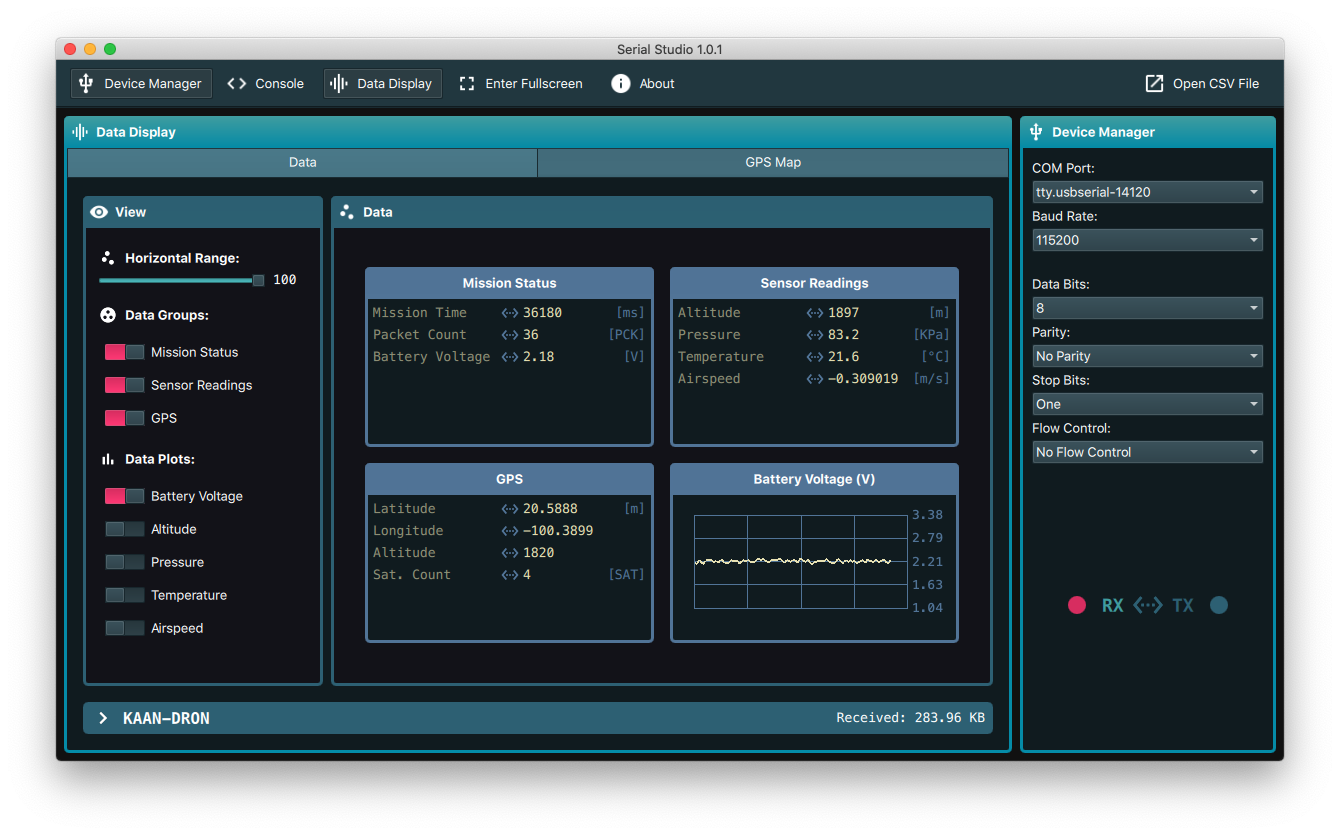Click the Device Manager toolbar button
The height and width of the screenshot is (835, 1340).
(x=141, y=84)
